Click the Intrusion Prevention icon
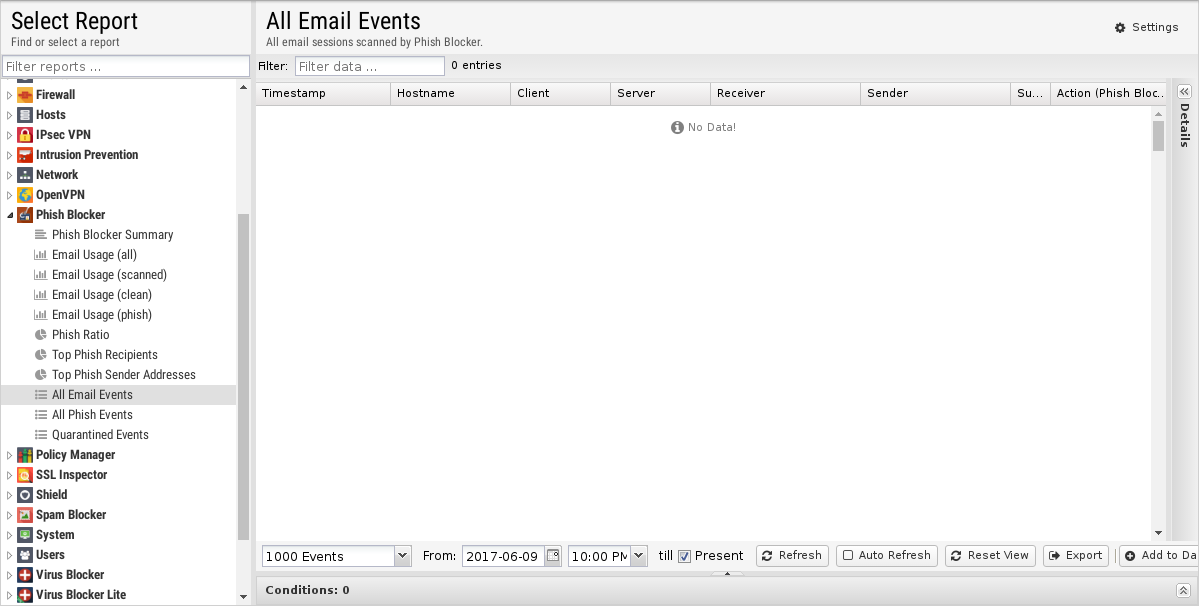This screenshot has height=606, width=1199. point(24,154)
